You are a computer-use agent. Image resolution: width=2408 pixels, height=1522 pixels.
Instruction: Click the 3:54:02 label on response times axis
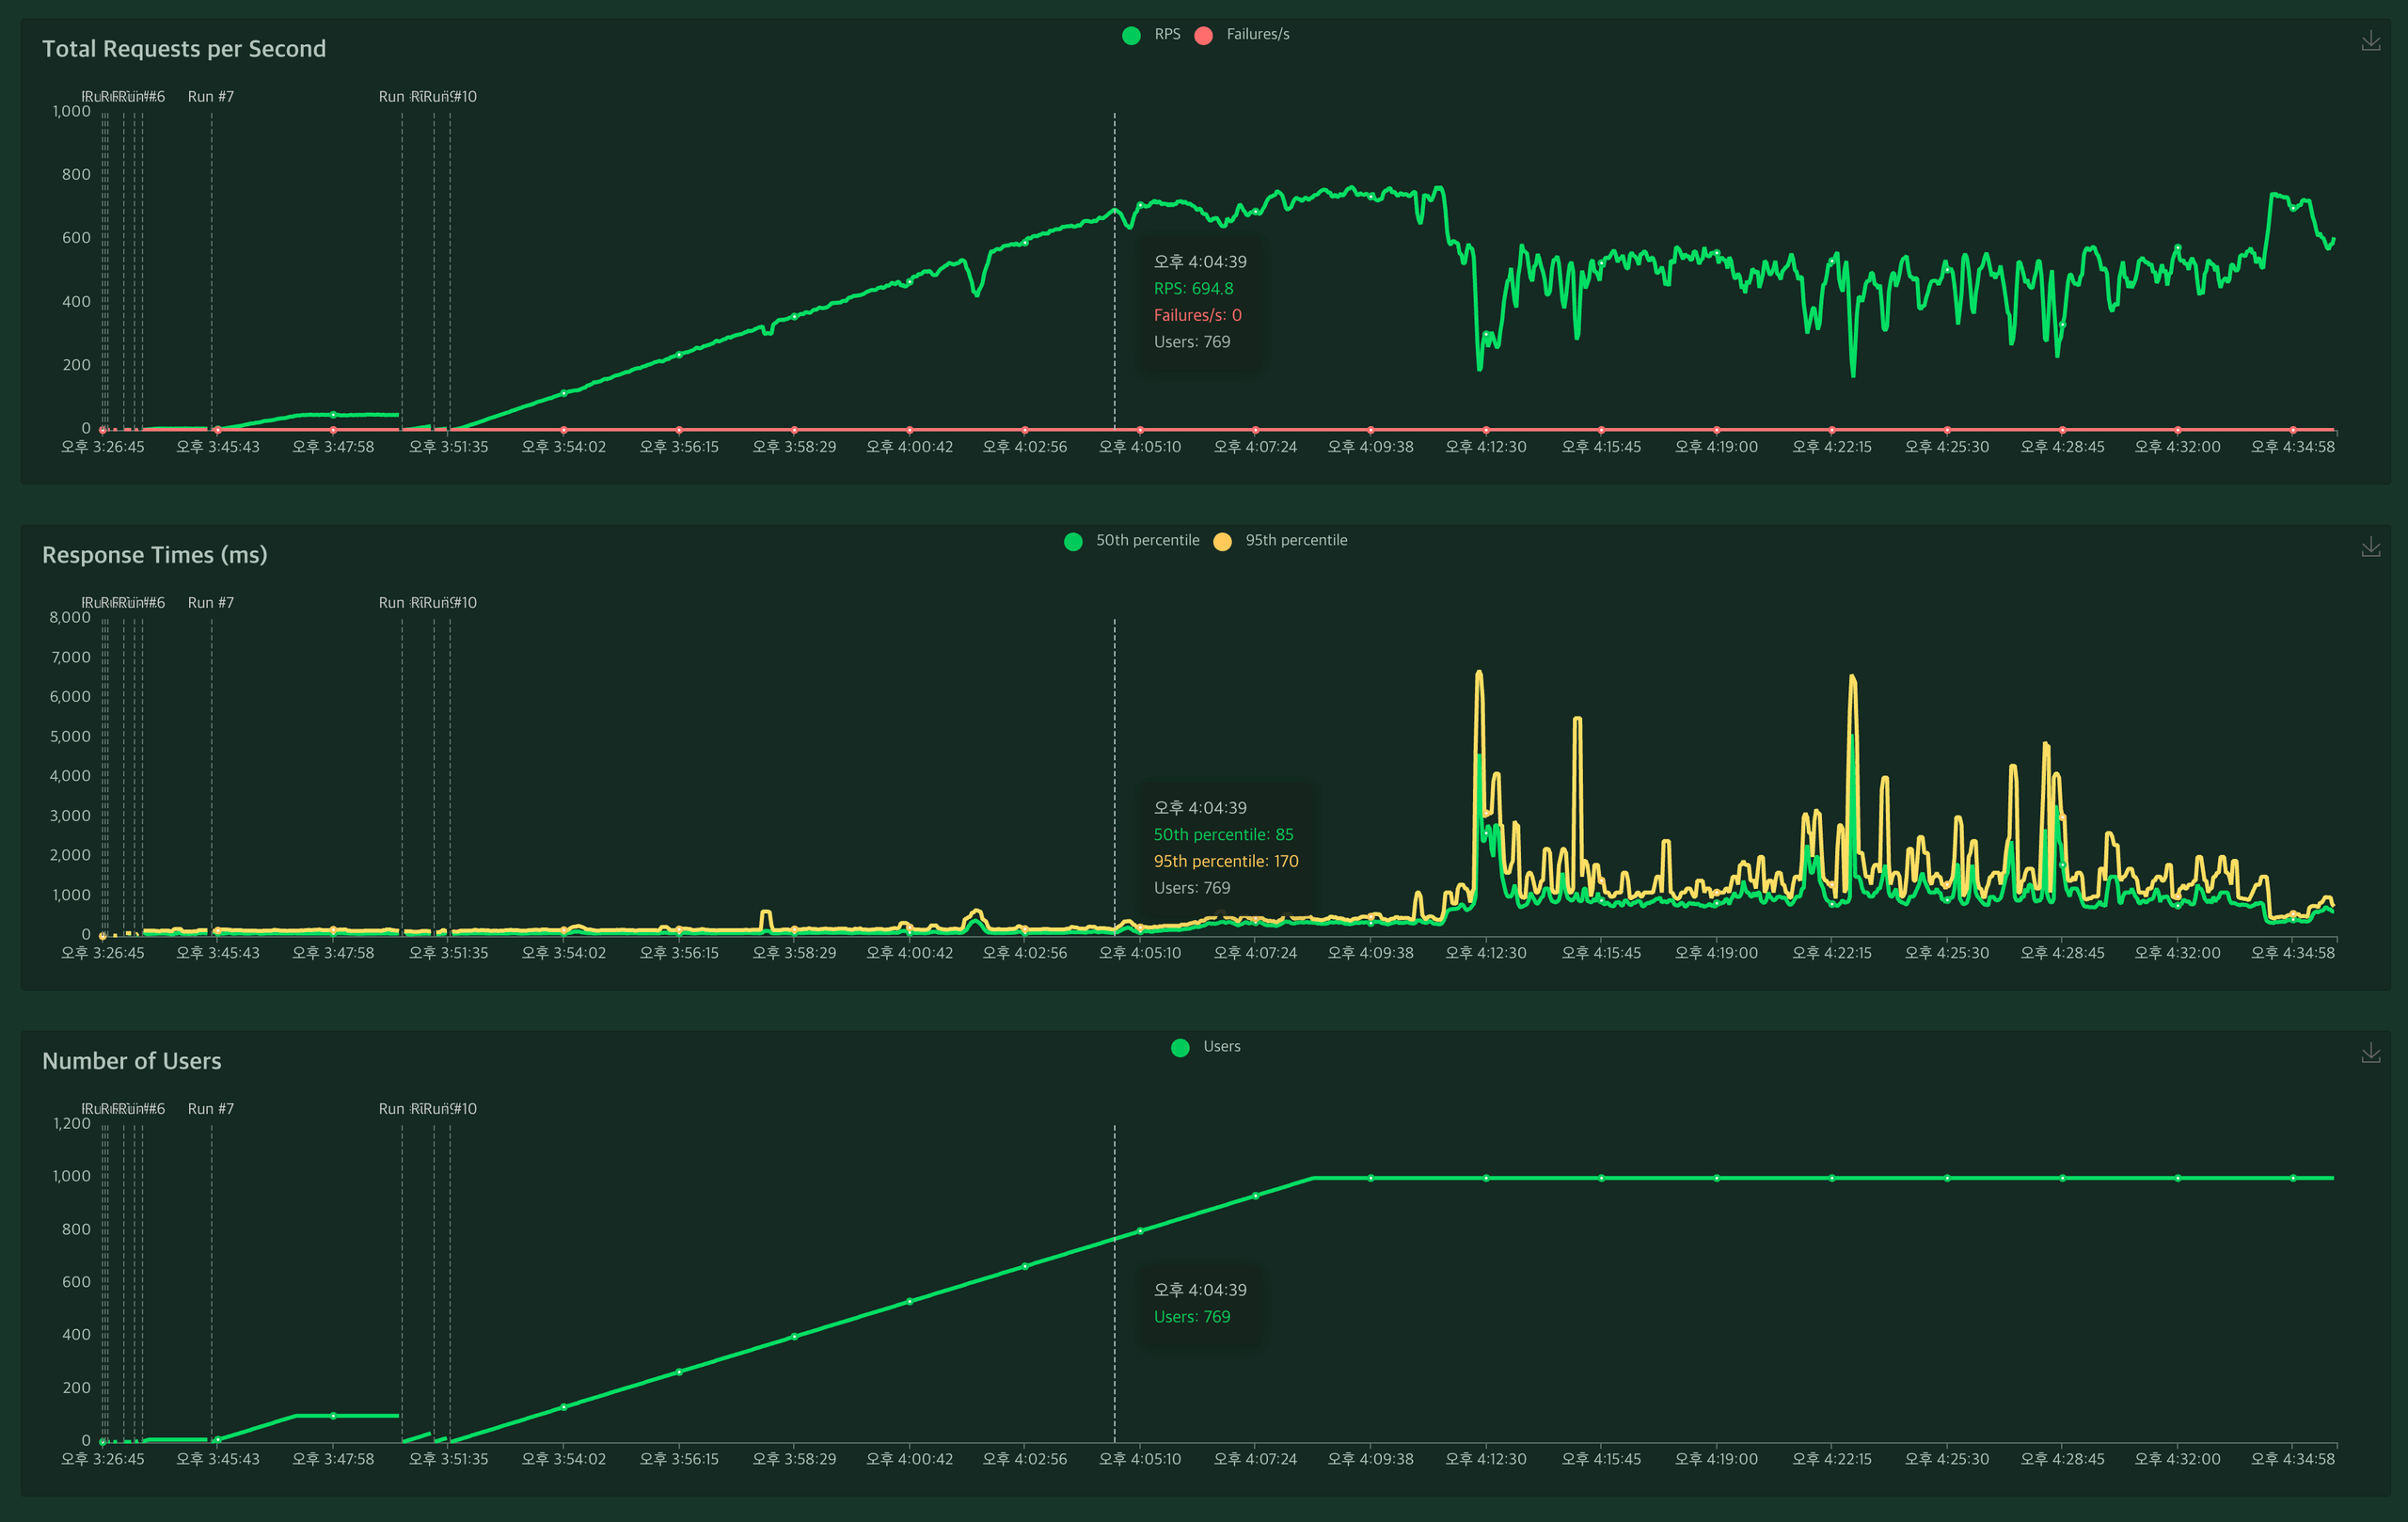pos(564,953)
